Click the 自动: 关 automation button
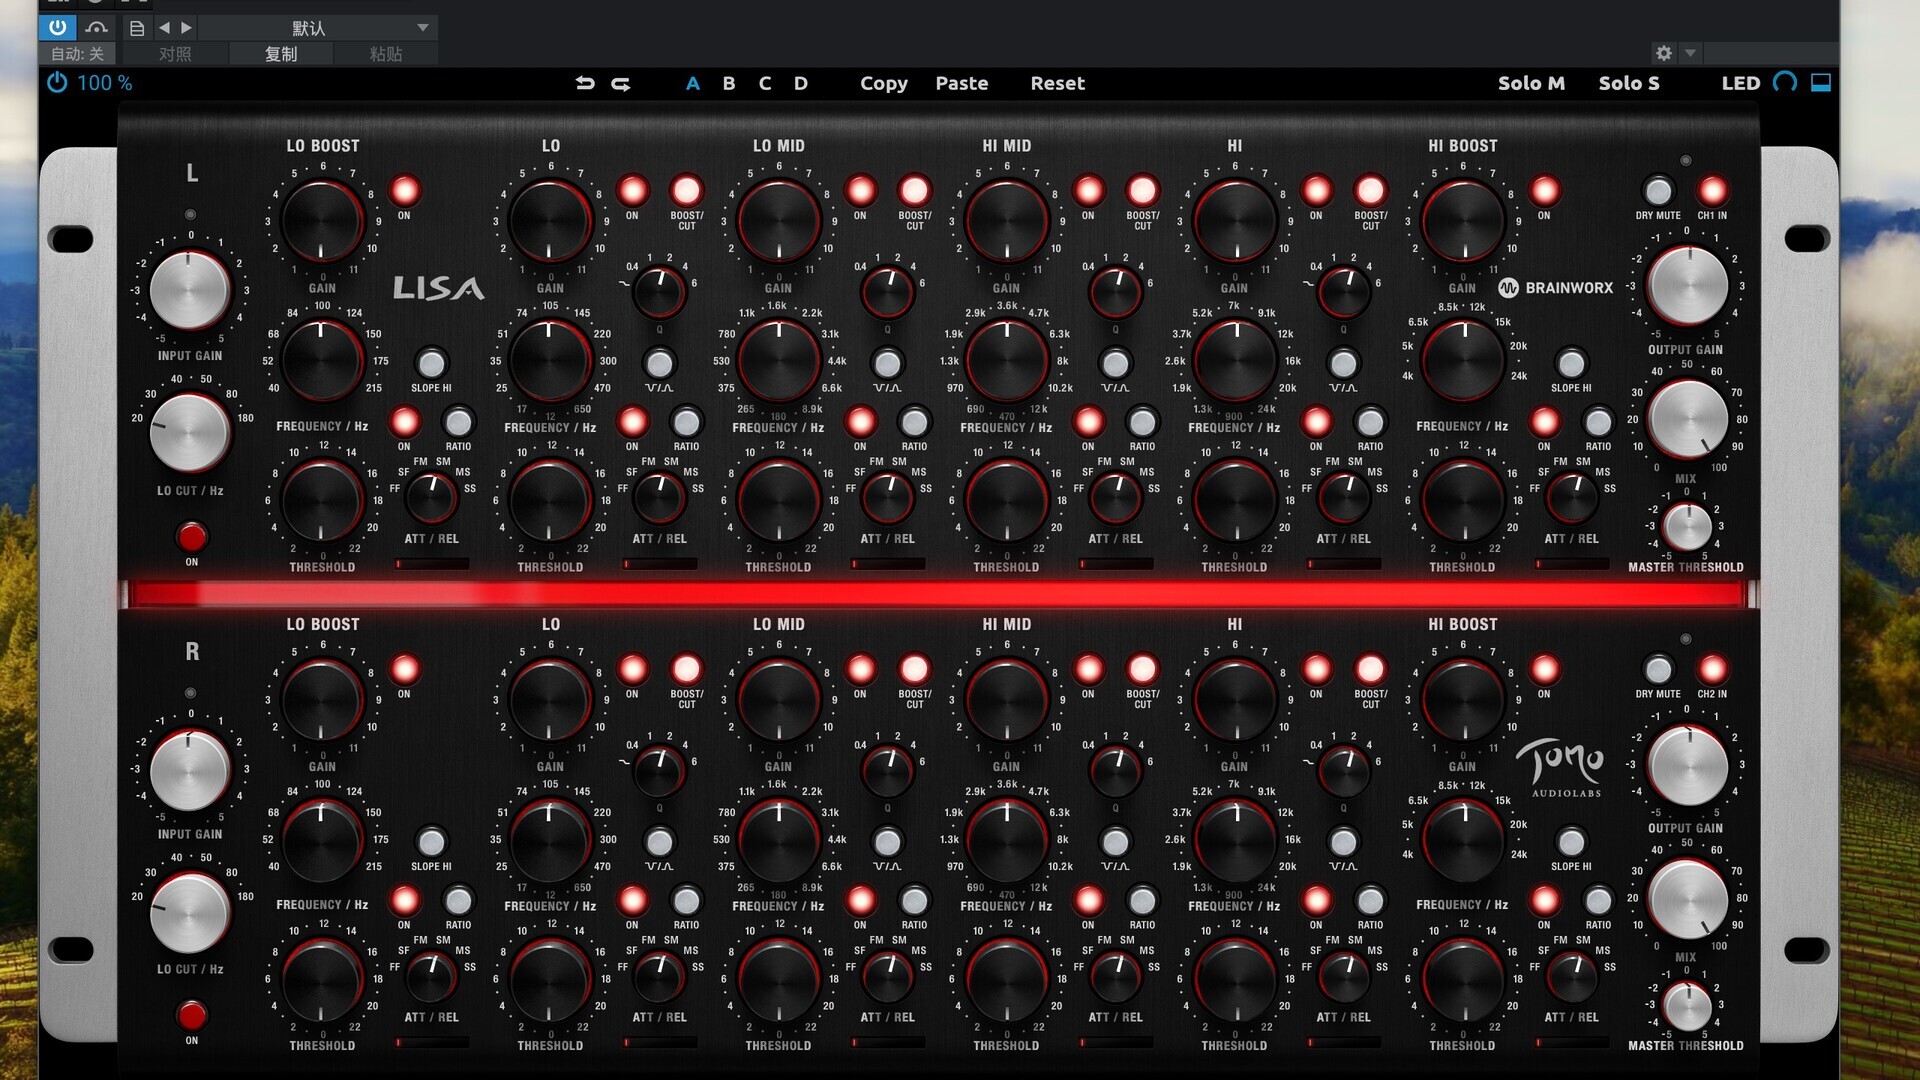The image size is (1920, 1080). [77, 54]
